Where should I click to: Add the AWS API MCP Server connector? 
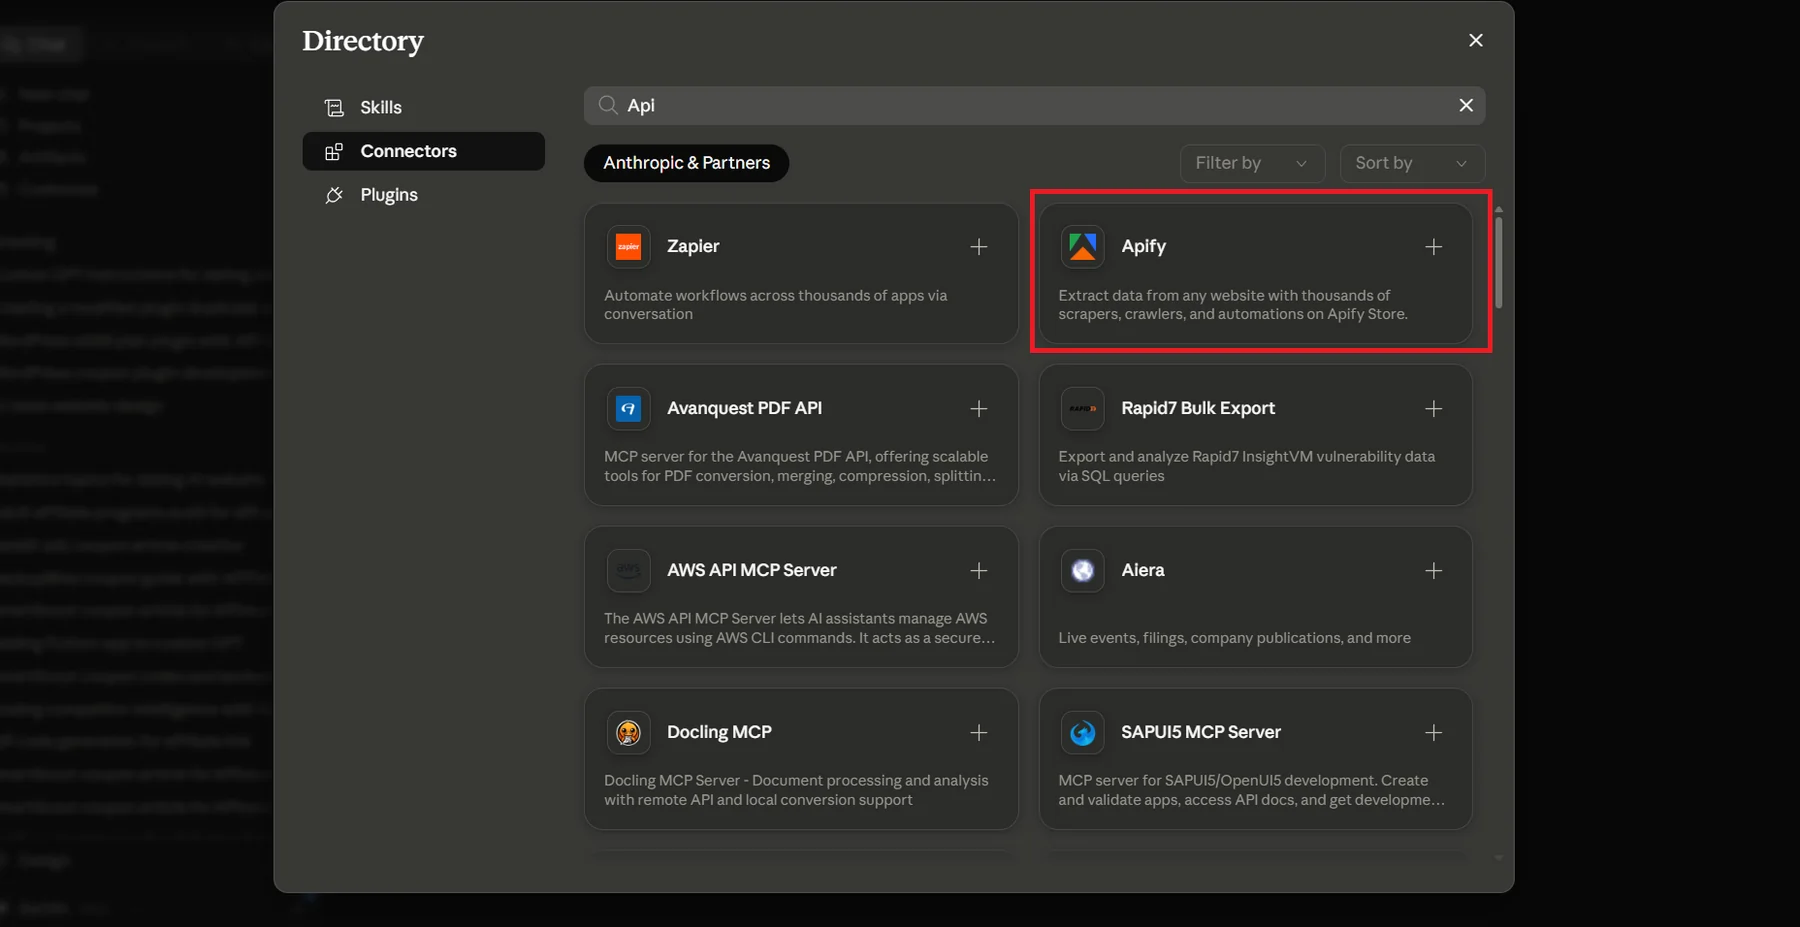coord(979,571)
